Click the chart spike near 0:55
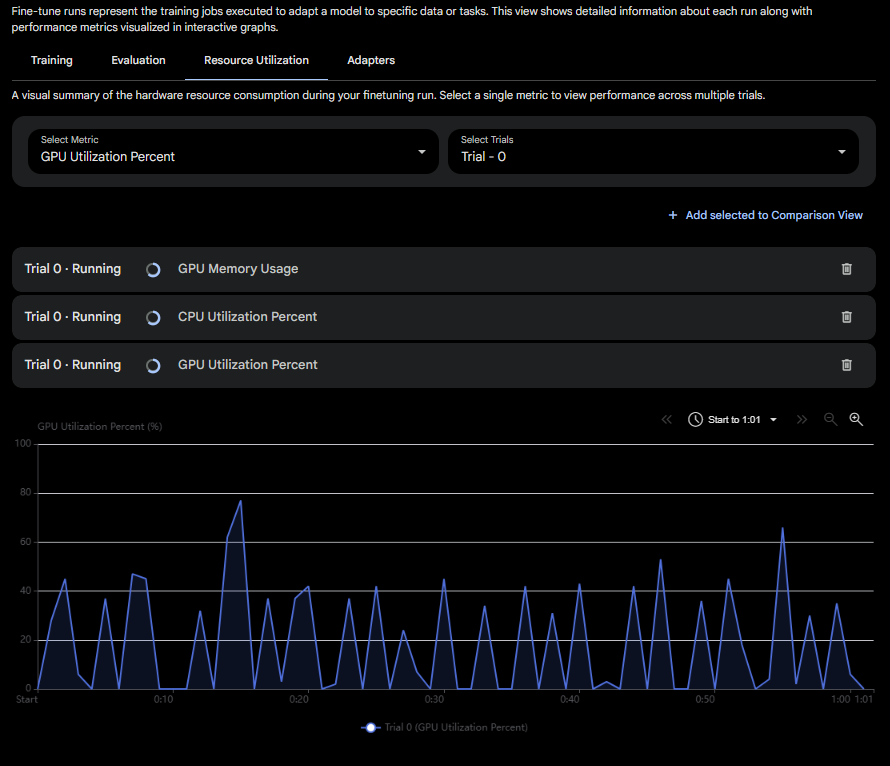The image size is (890, 766). coord(783,528)
